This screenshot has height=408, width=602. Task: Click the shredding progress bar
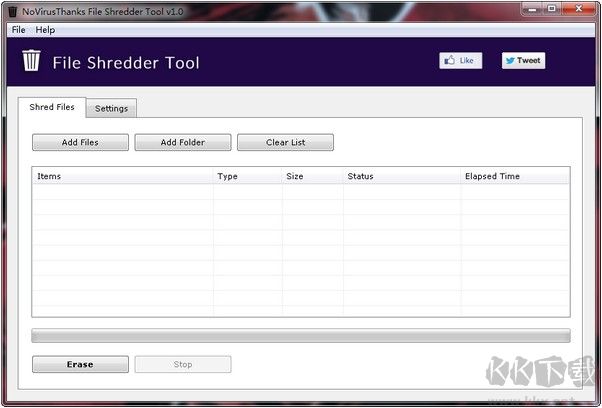tap(301, 335)
